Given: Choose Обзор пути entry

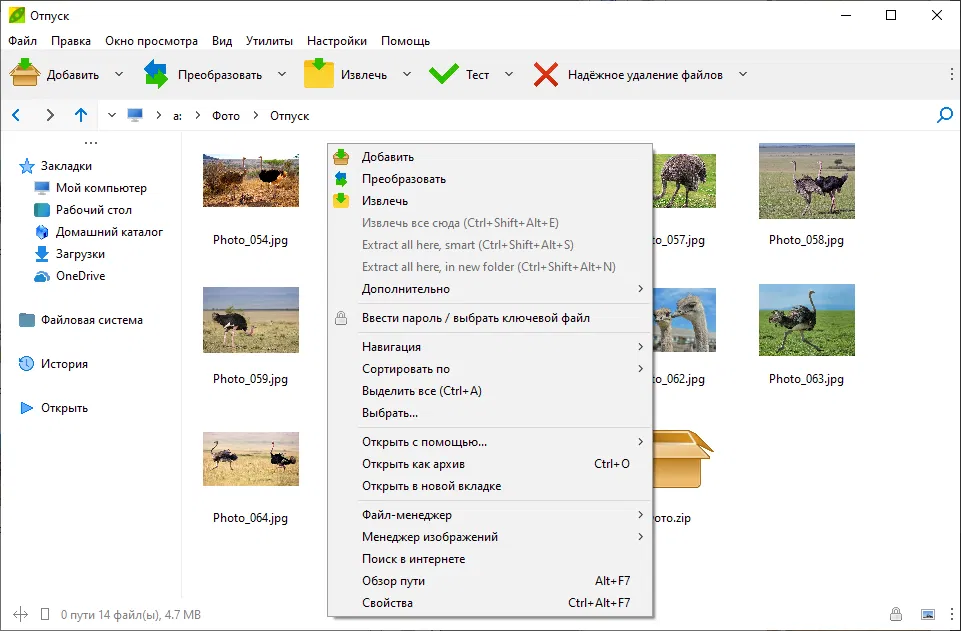Looking at the screenshot, I should pyautogui.click(x=490, y=581).
